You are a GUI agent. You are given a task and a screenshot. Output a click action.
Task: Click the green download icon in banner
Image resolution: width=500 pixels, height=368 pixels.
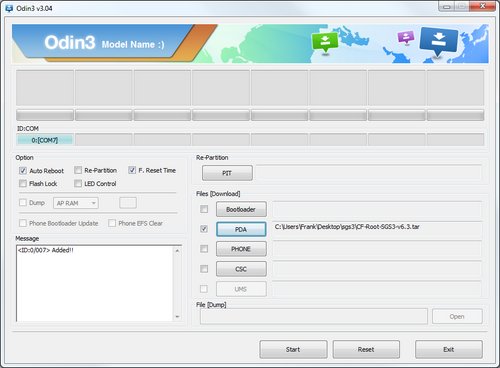(x=325, y=43)
